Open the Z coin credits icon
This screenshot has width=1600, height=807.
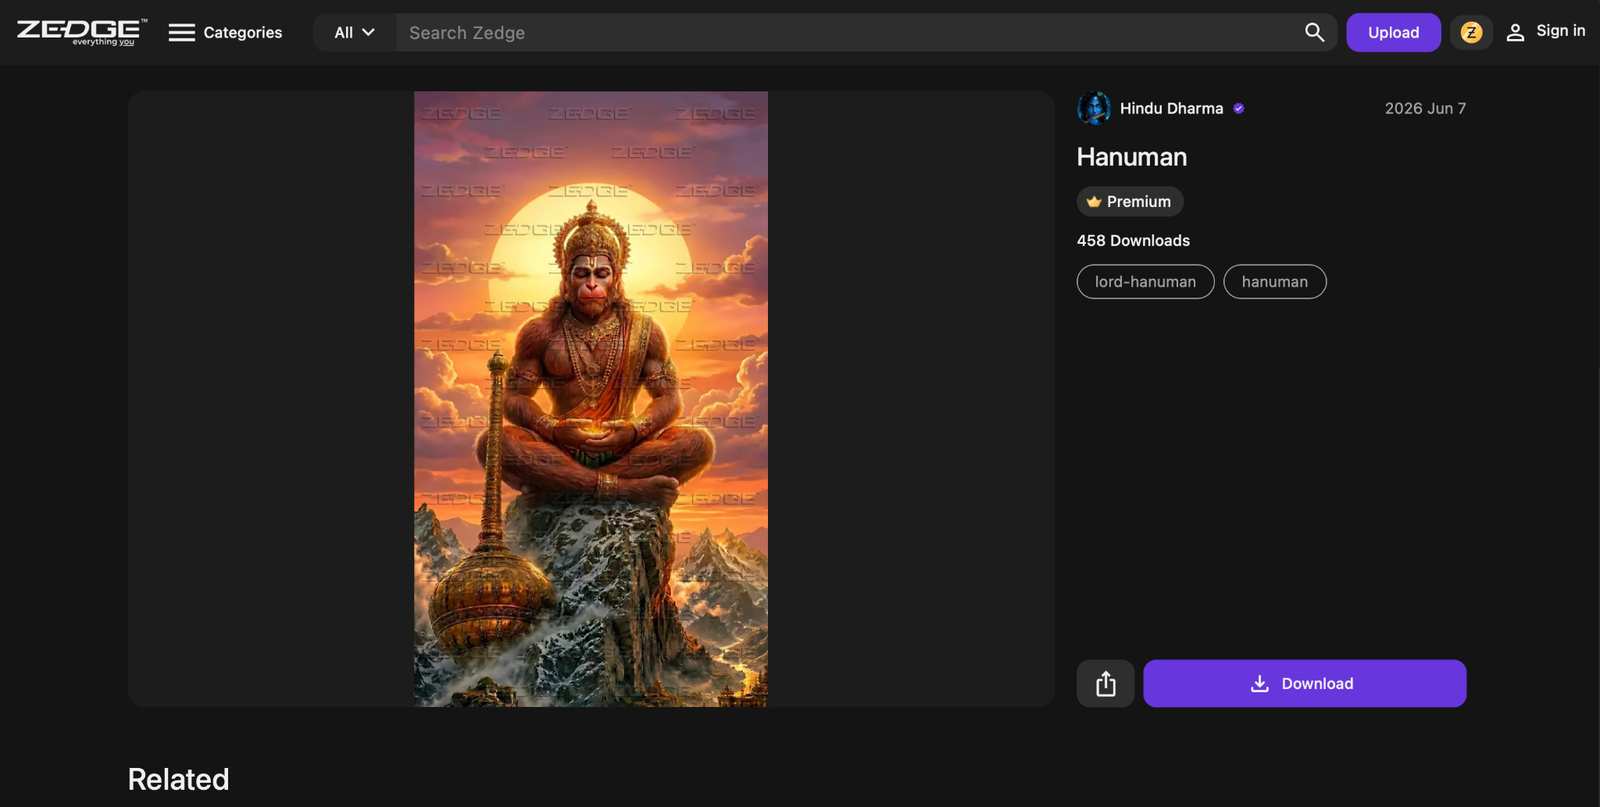tap(1471, 33)
